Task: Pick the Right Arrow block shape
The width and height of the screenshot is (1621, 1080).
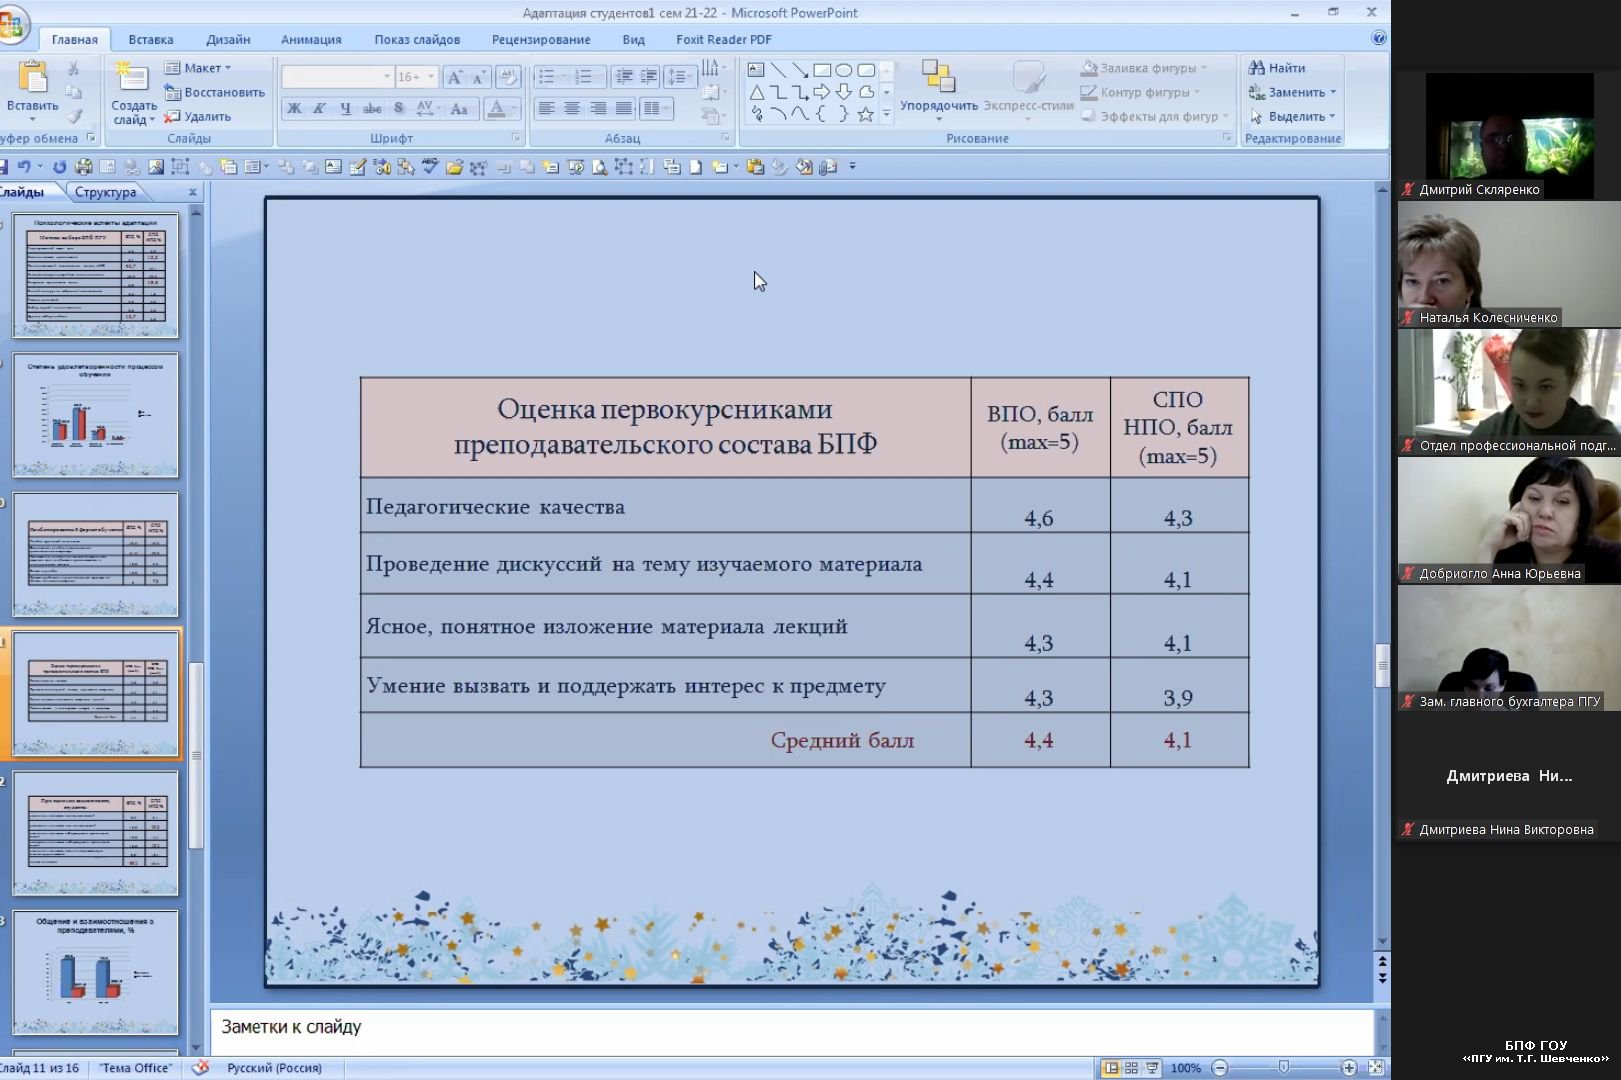Action: point(822,92)
